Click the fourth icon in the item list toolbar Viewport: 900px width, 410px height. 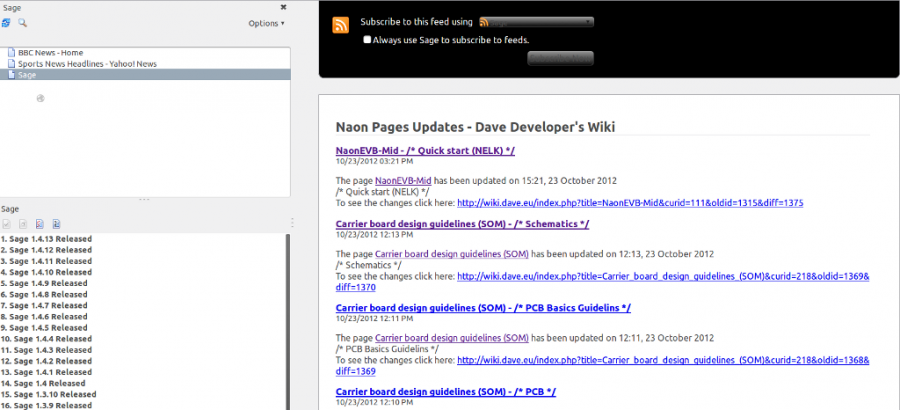57,223
